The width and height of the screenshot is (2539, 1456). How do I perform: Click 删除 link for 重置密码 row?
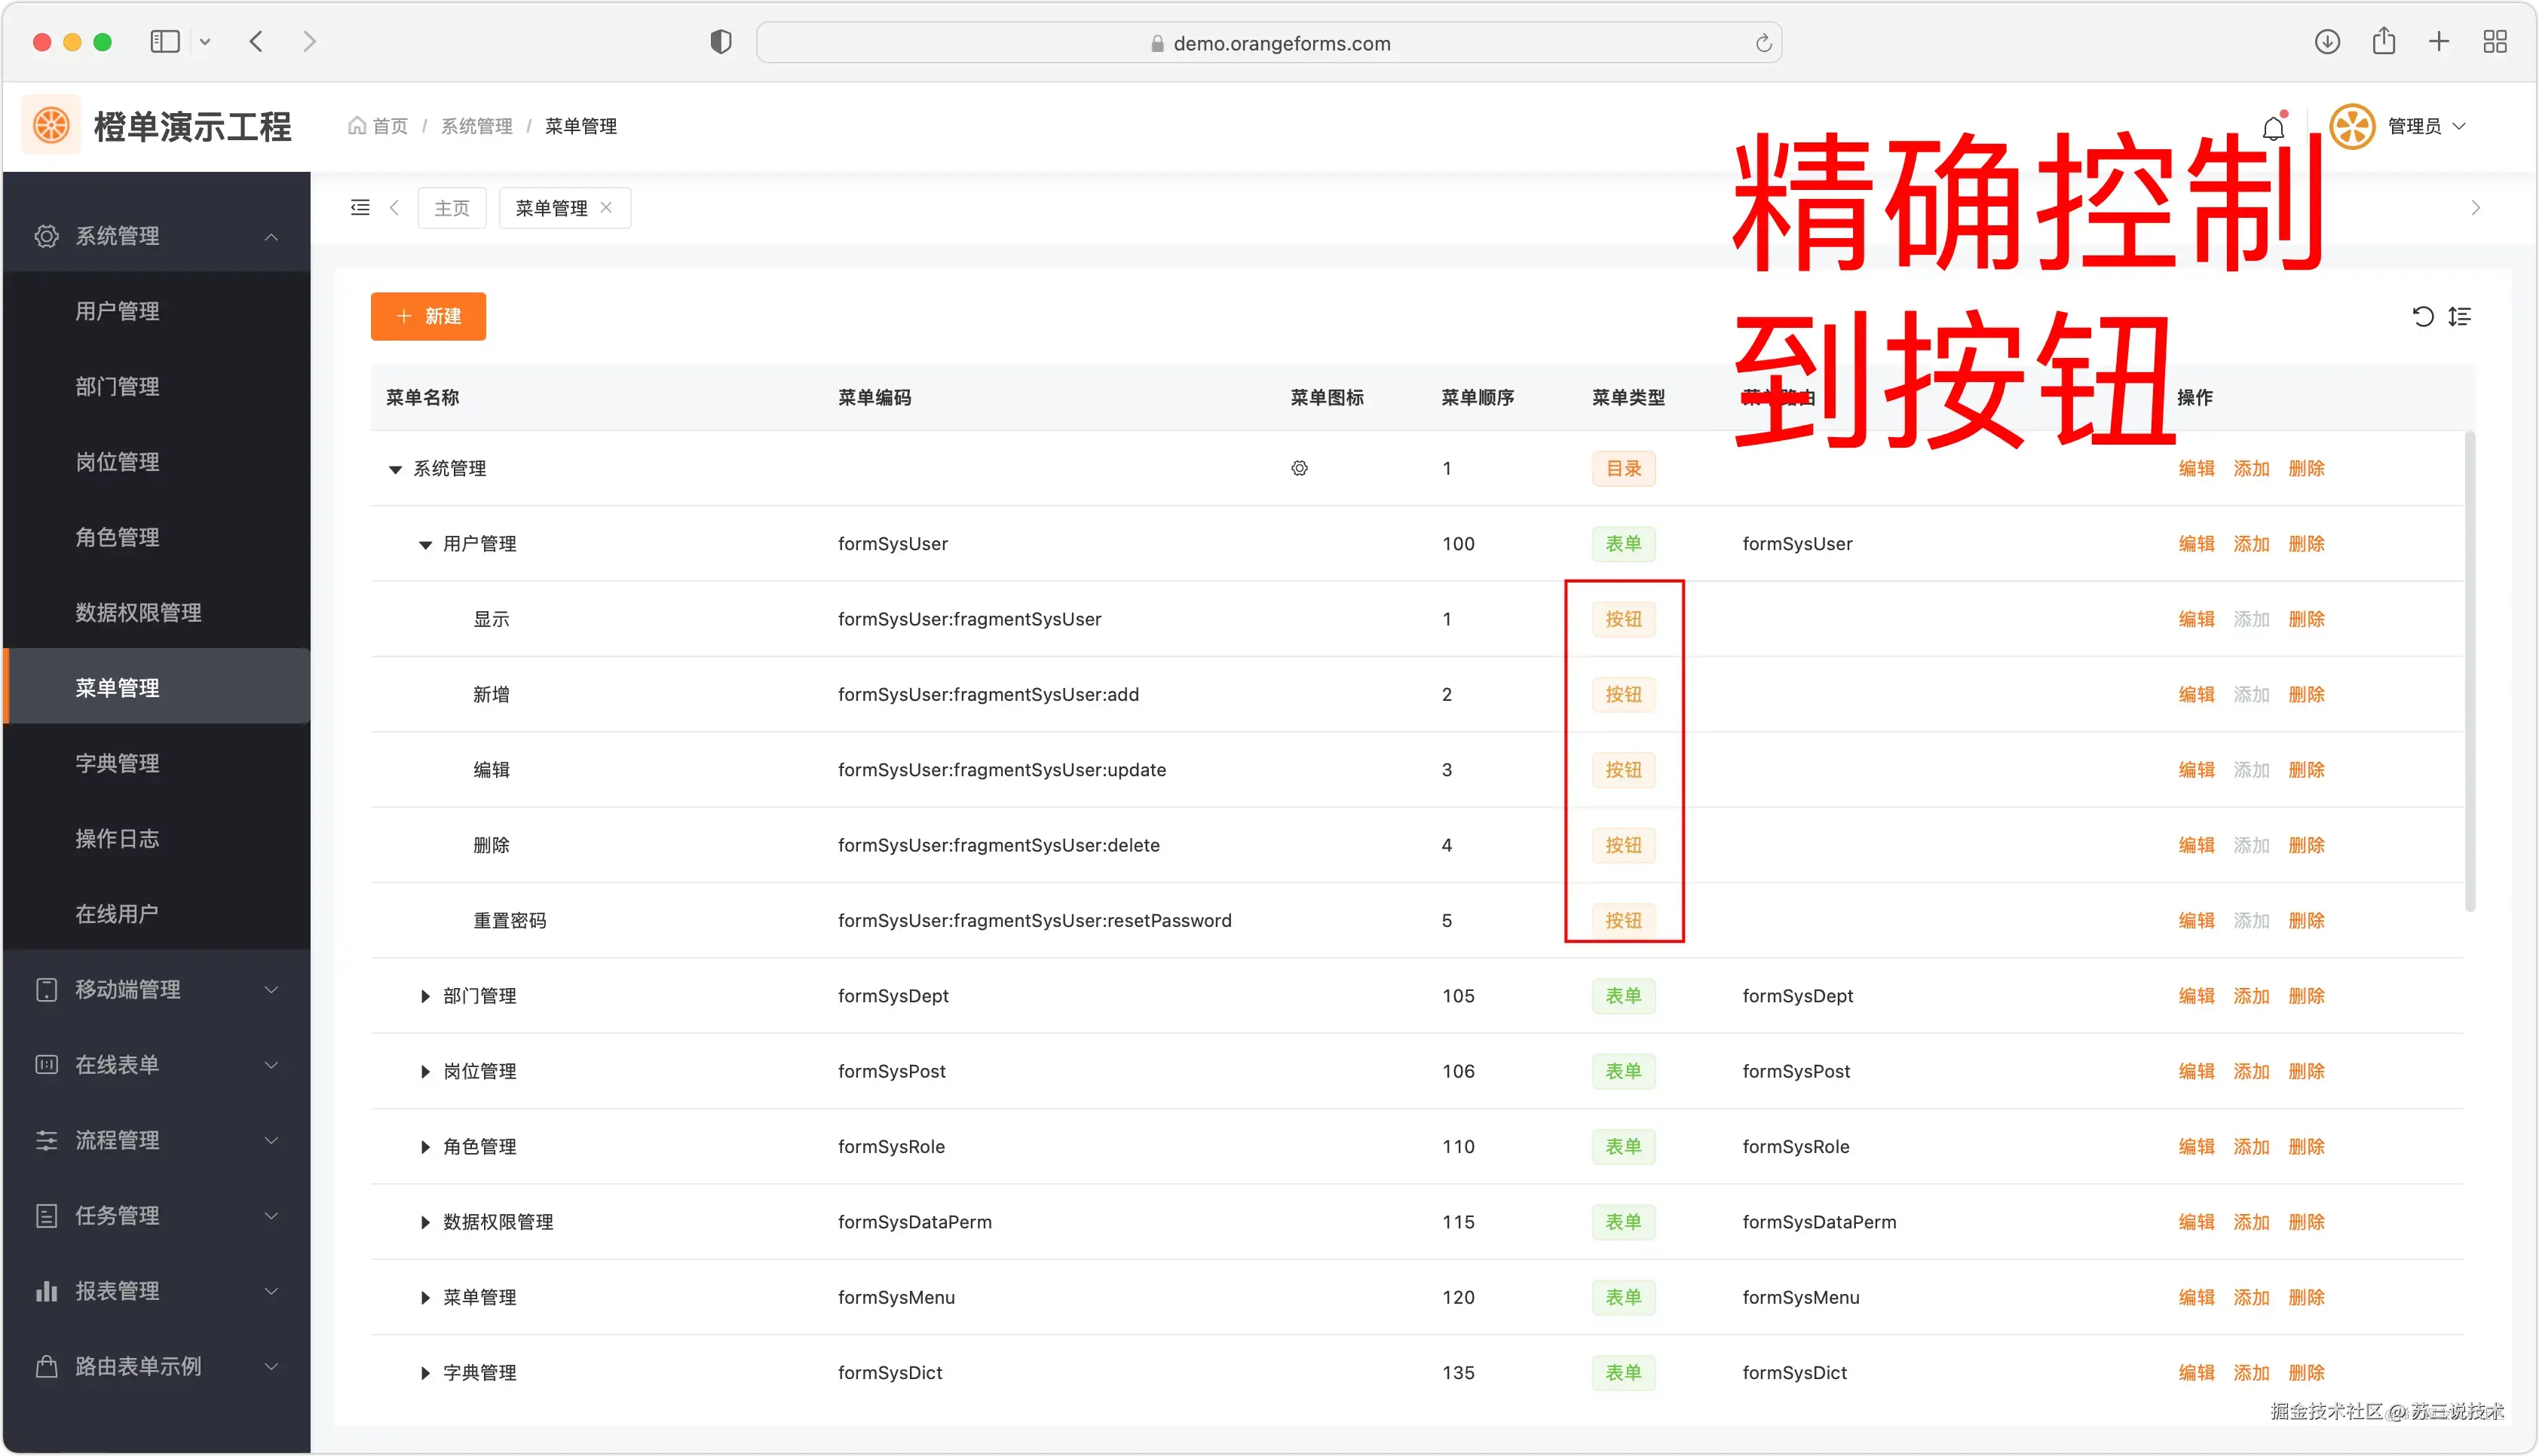2306,921
